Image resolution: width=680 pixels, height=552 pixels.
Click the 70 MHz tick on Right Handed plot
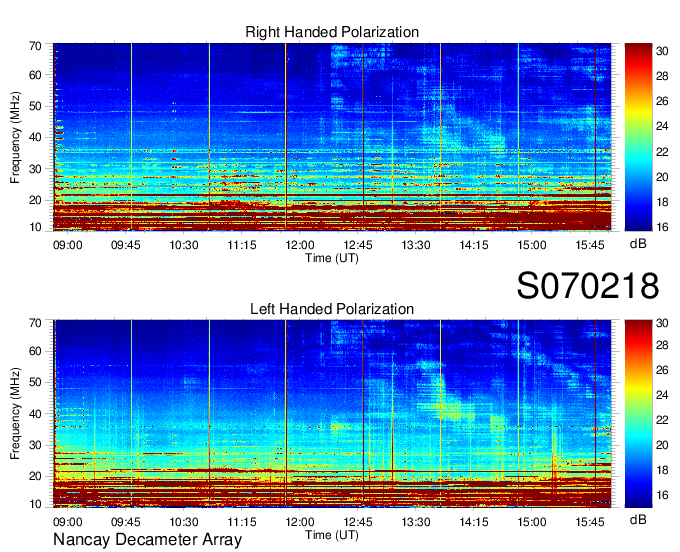coord(36,46)
